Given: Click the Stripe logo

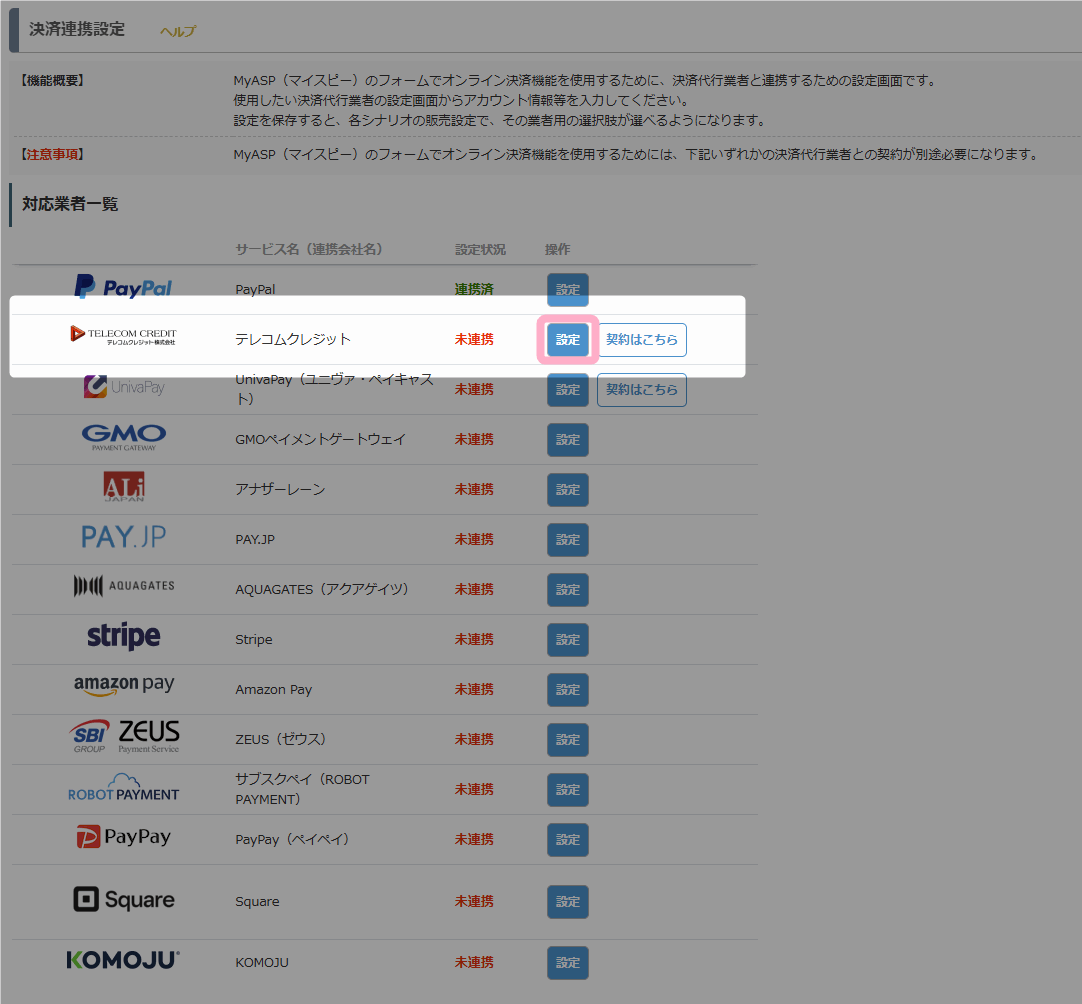Looking at the screenshot, I should click(x=124, y=637).
